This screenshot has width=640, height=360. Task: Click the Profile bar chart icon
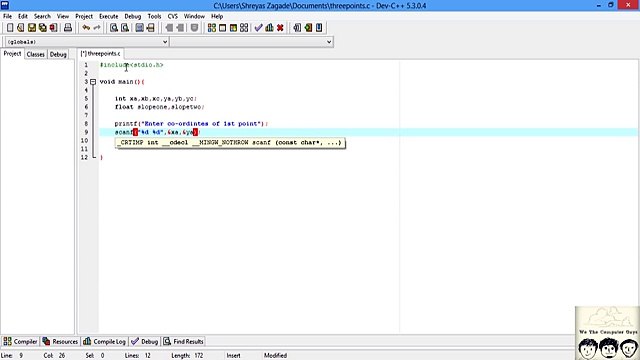[x=269, y=28]
